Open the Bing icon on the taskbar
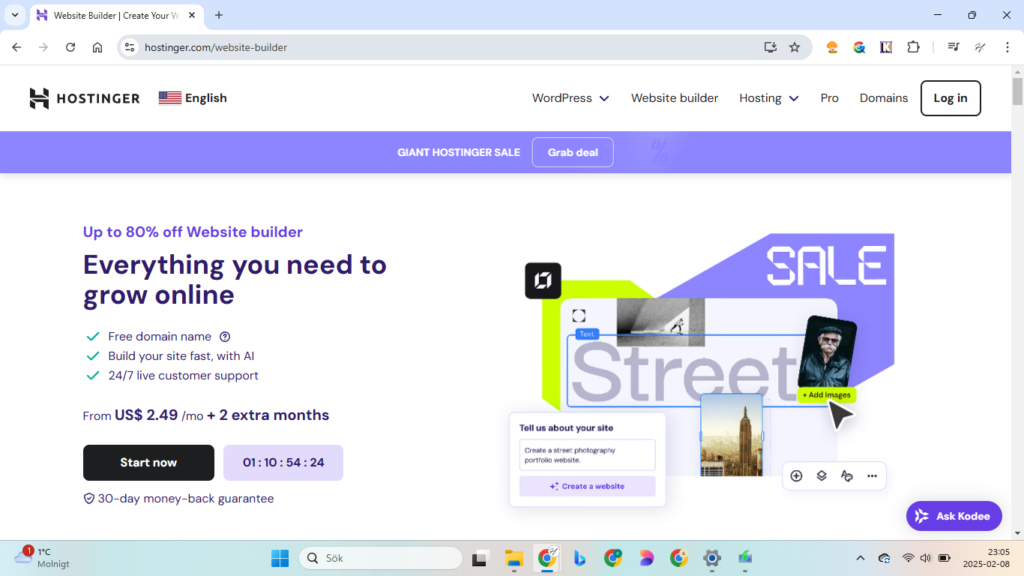The width and height of the screenshot is (1024, 576). coord(579,558)
